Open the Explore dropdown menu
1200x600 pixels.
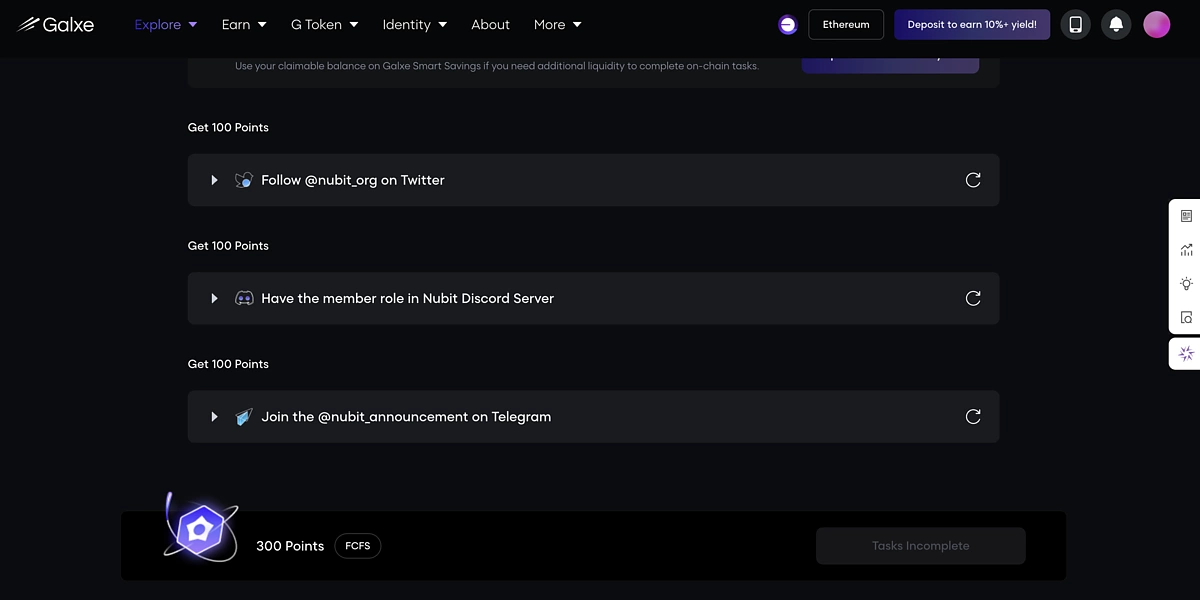coord(166,24)
